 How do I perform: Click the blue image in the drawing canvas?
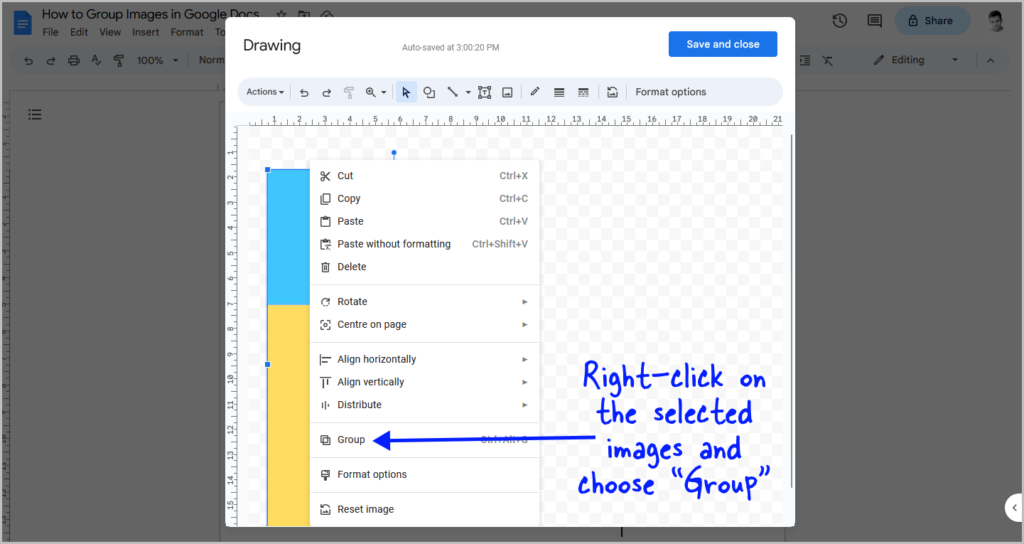pyautogui.click(x=289, y=237)
